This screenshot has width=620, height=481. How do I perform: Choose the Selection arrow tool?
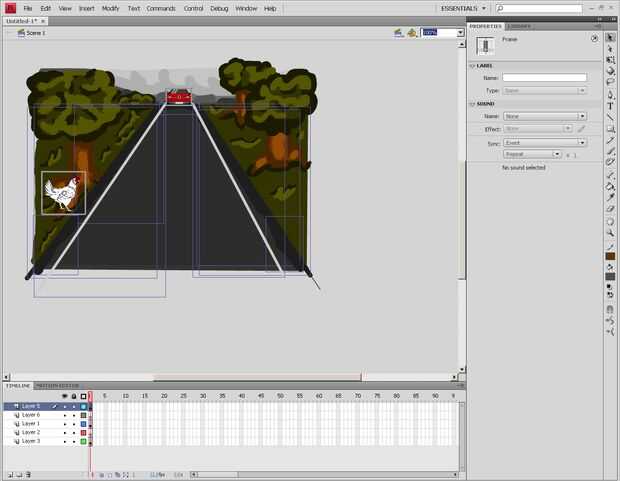tap(611, 37)
